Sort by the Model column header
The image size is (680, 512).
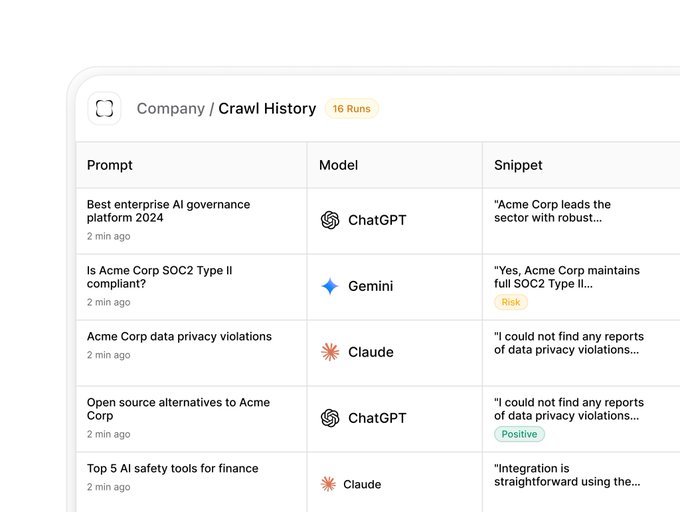tap(339, 165)
